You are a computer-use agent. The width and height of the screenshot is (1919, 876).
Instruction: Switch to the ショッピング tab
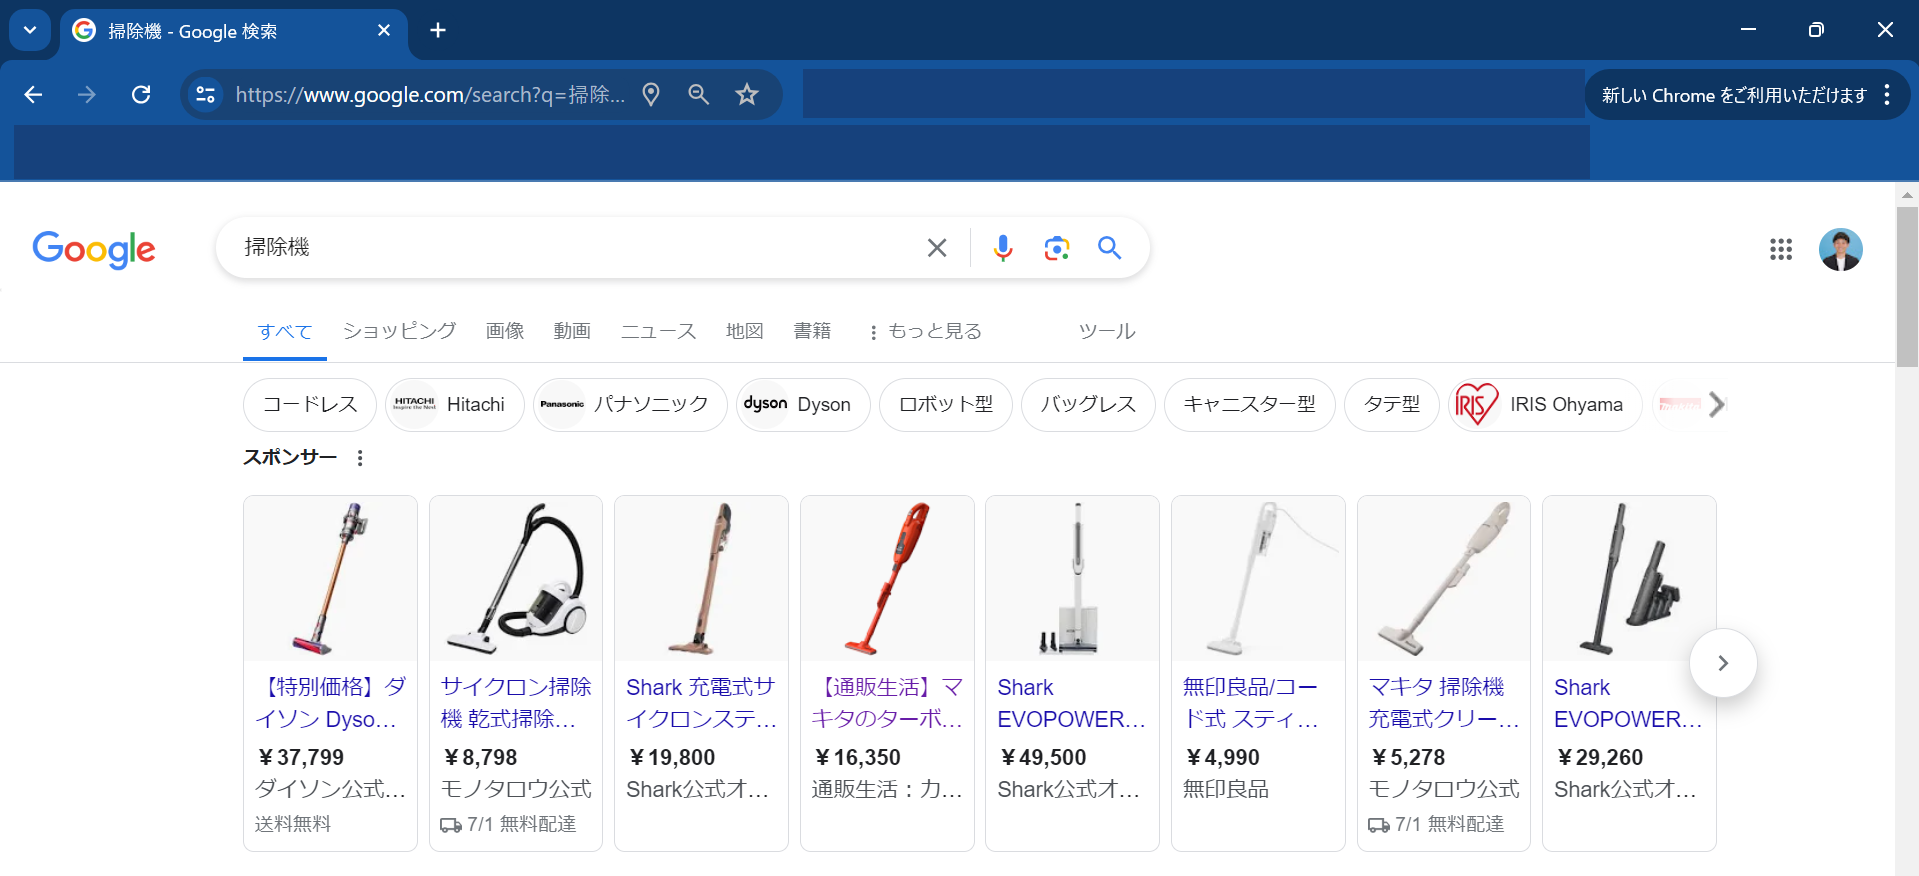tap(400, 331)
